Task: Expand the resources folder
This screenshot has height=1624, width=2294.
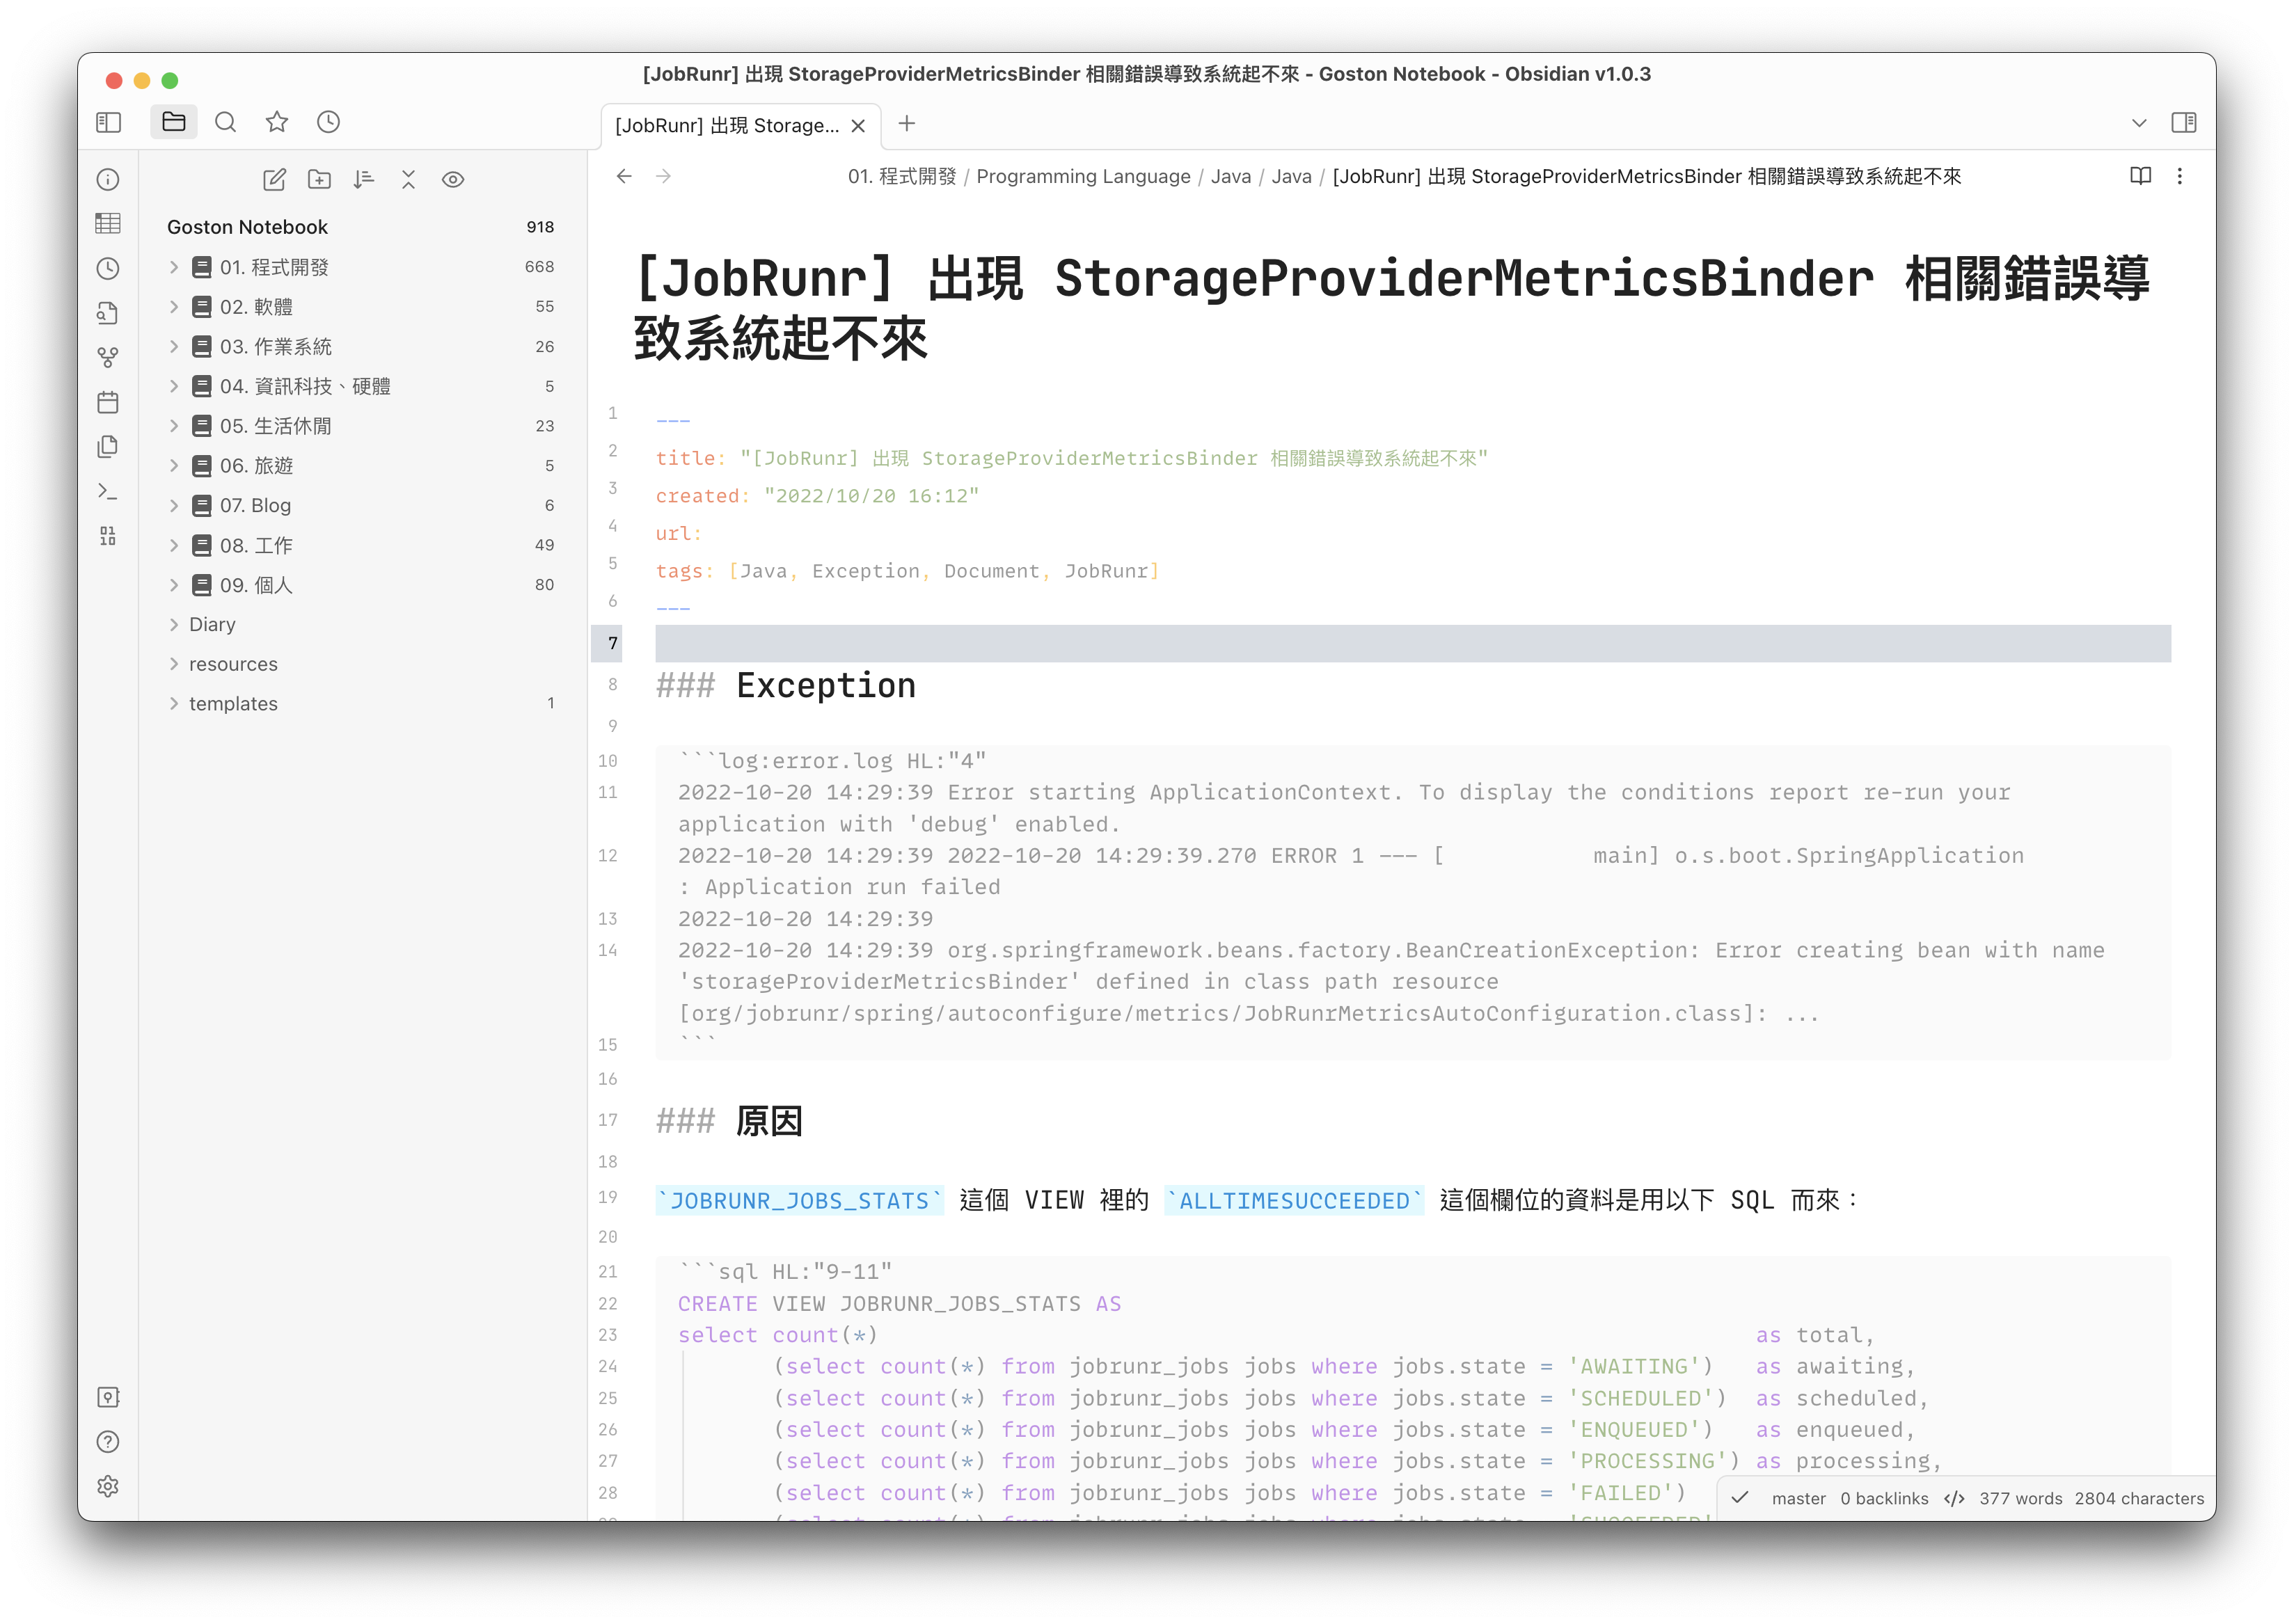Action: [171, 664]
